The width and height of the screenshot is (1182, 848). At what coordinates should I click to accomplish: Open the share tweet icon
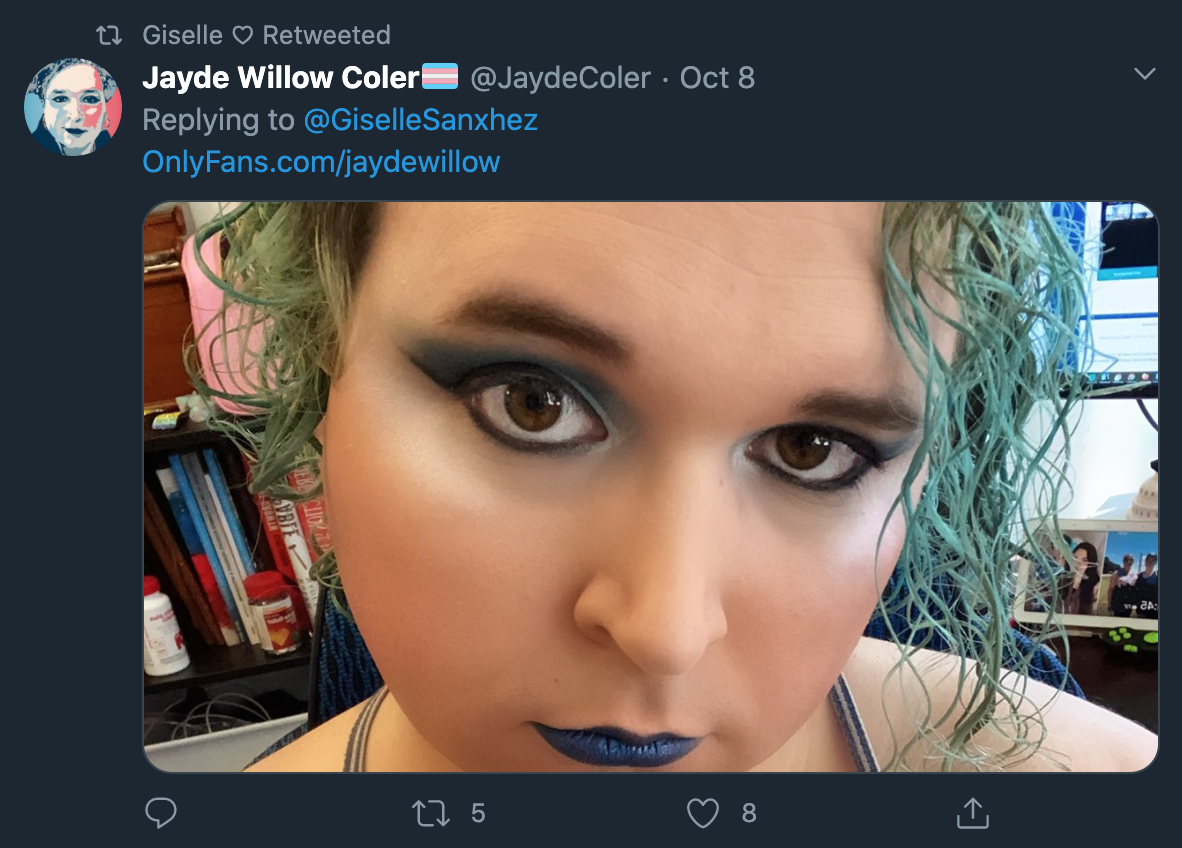click(x=972, y=813)
